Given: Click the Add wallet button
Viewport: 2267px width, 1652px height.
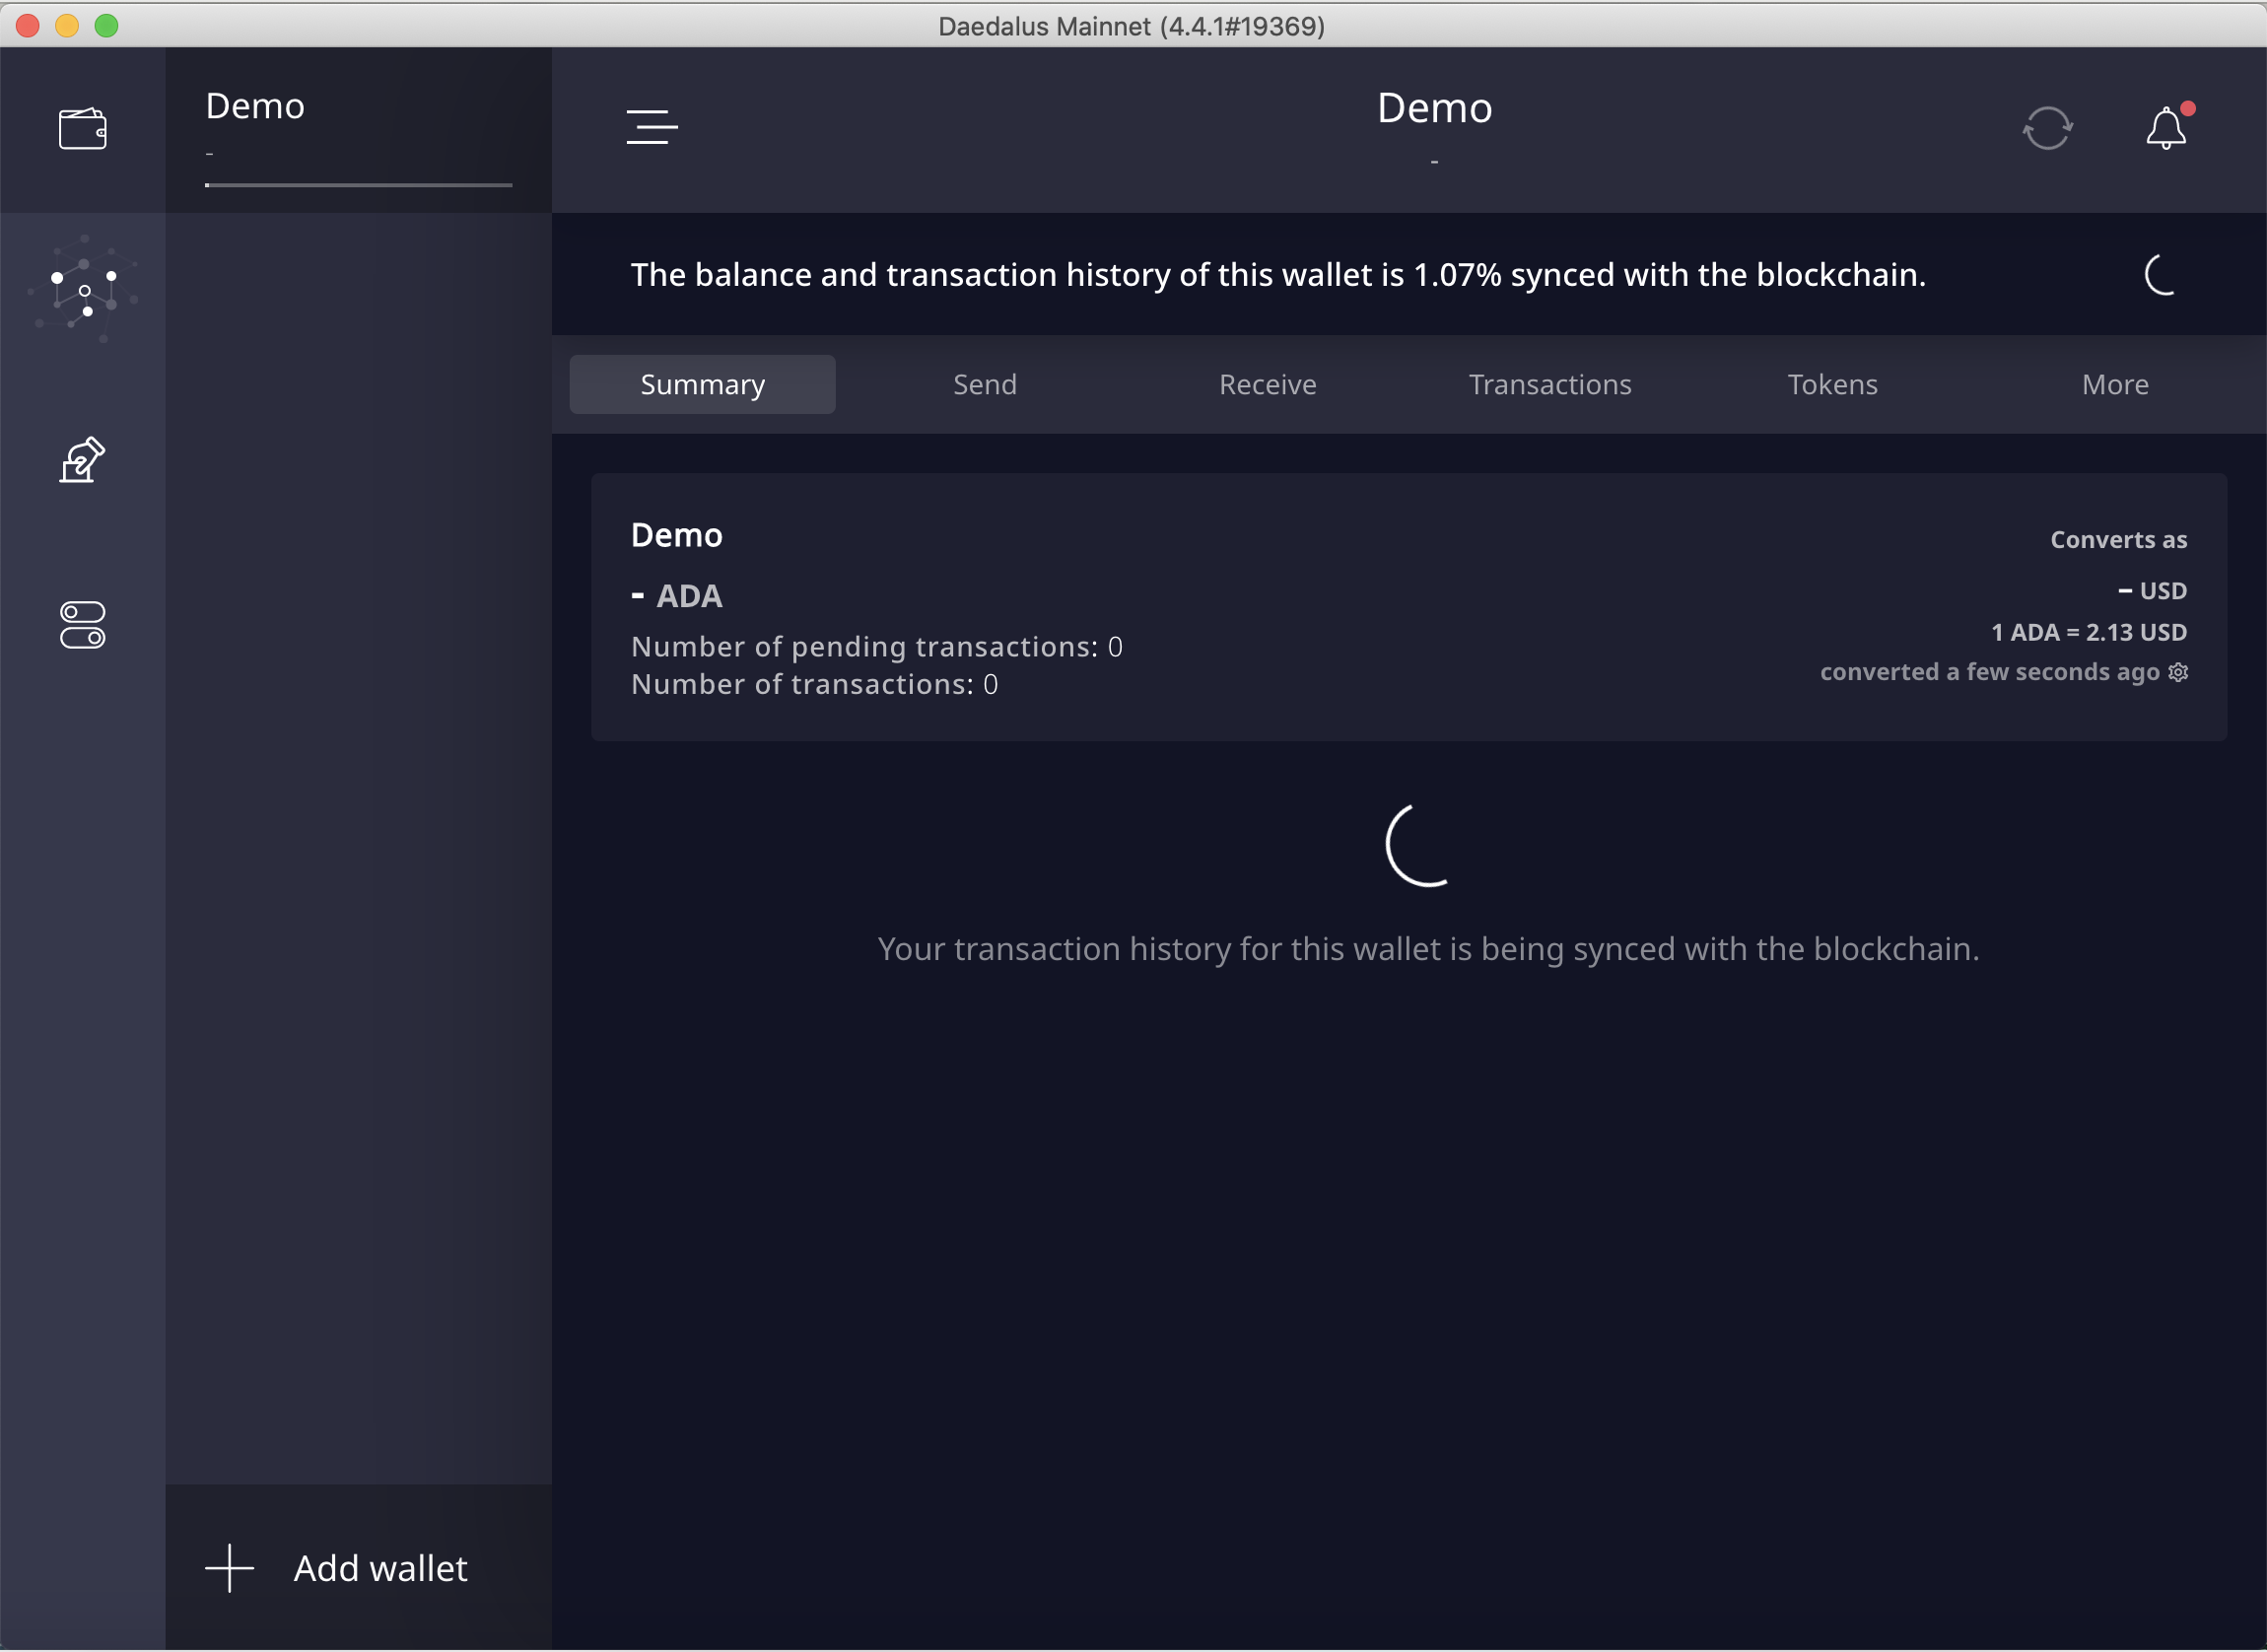Looking at the screenshot, I should tap(380, 1568).
